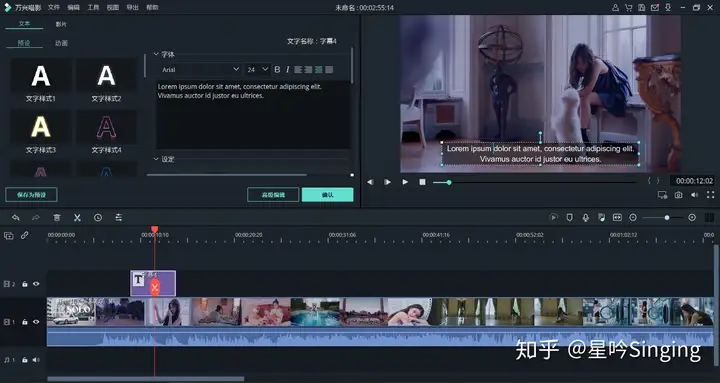Open the voiceover microphone icon
The width and height of the screenshot is (720, 383).
pos(585,218)
